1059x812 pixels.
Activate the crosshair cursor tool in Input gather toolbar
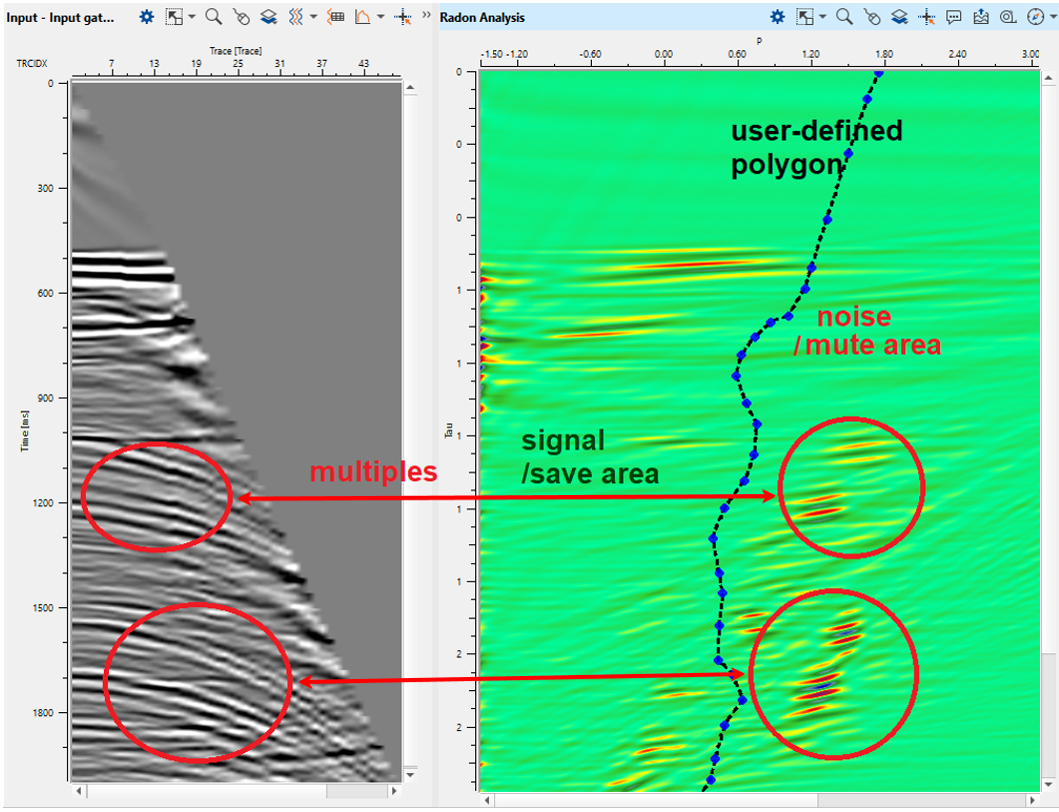pos(403,17)
